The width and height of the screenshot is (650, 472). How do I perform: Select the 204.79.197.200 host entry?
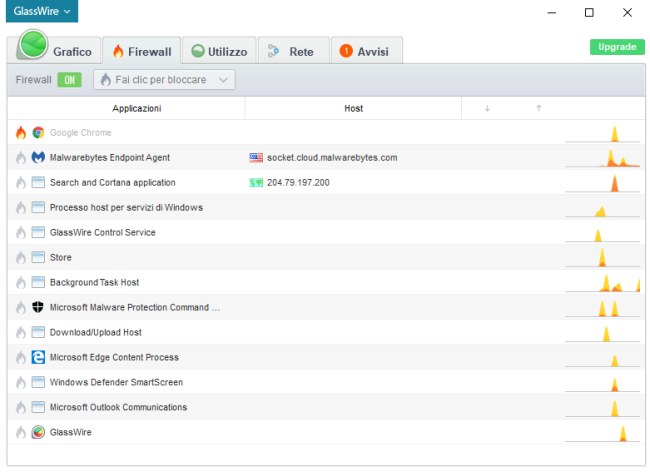(x=298, y=183)
